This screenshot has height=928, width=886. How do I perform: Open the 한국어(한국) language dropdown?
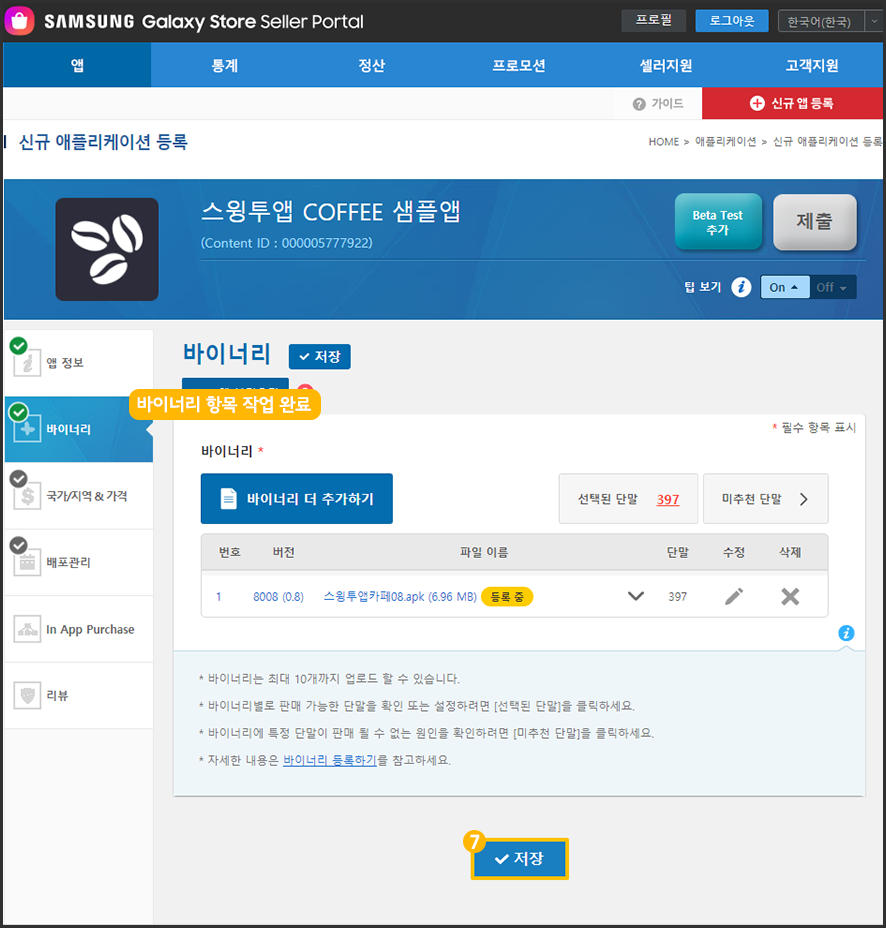(x=829, y=21)
